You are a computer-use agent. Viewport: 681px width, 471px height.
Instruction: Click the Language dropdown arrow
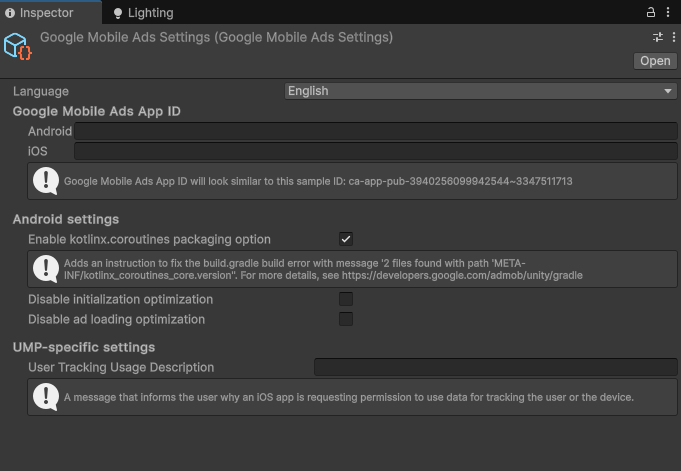point(668,91)
